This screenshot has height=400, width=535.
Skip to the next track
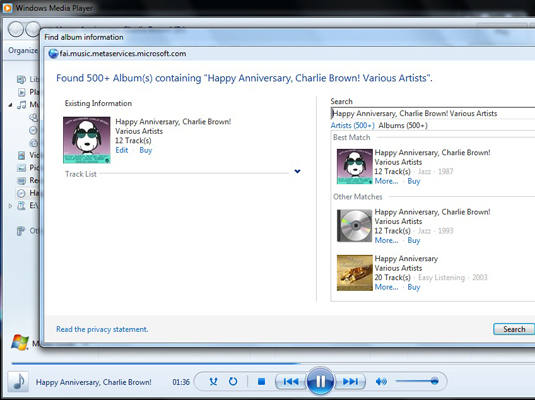click(x=350, y=381)
